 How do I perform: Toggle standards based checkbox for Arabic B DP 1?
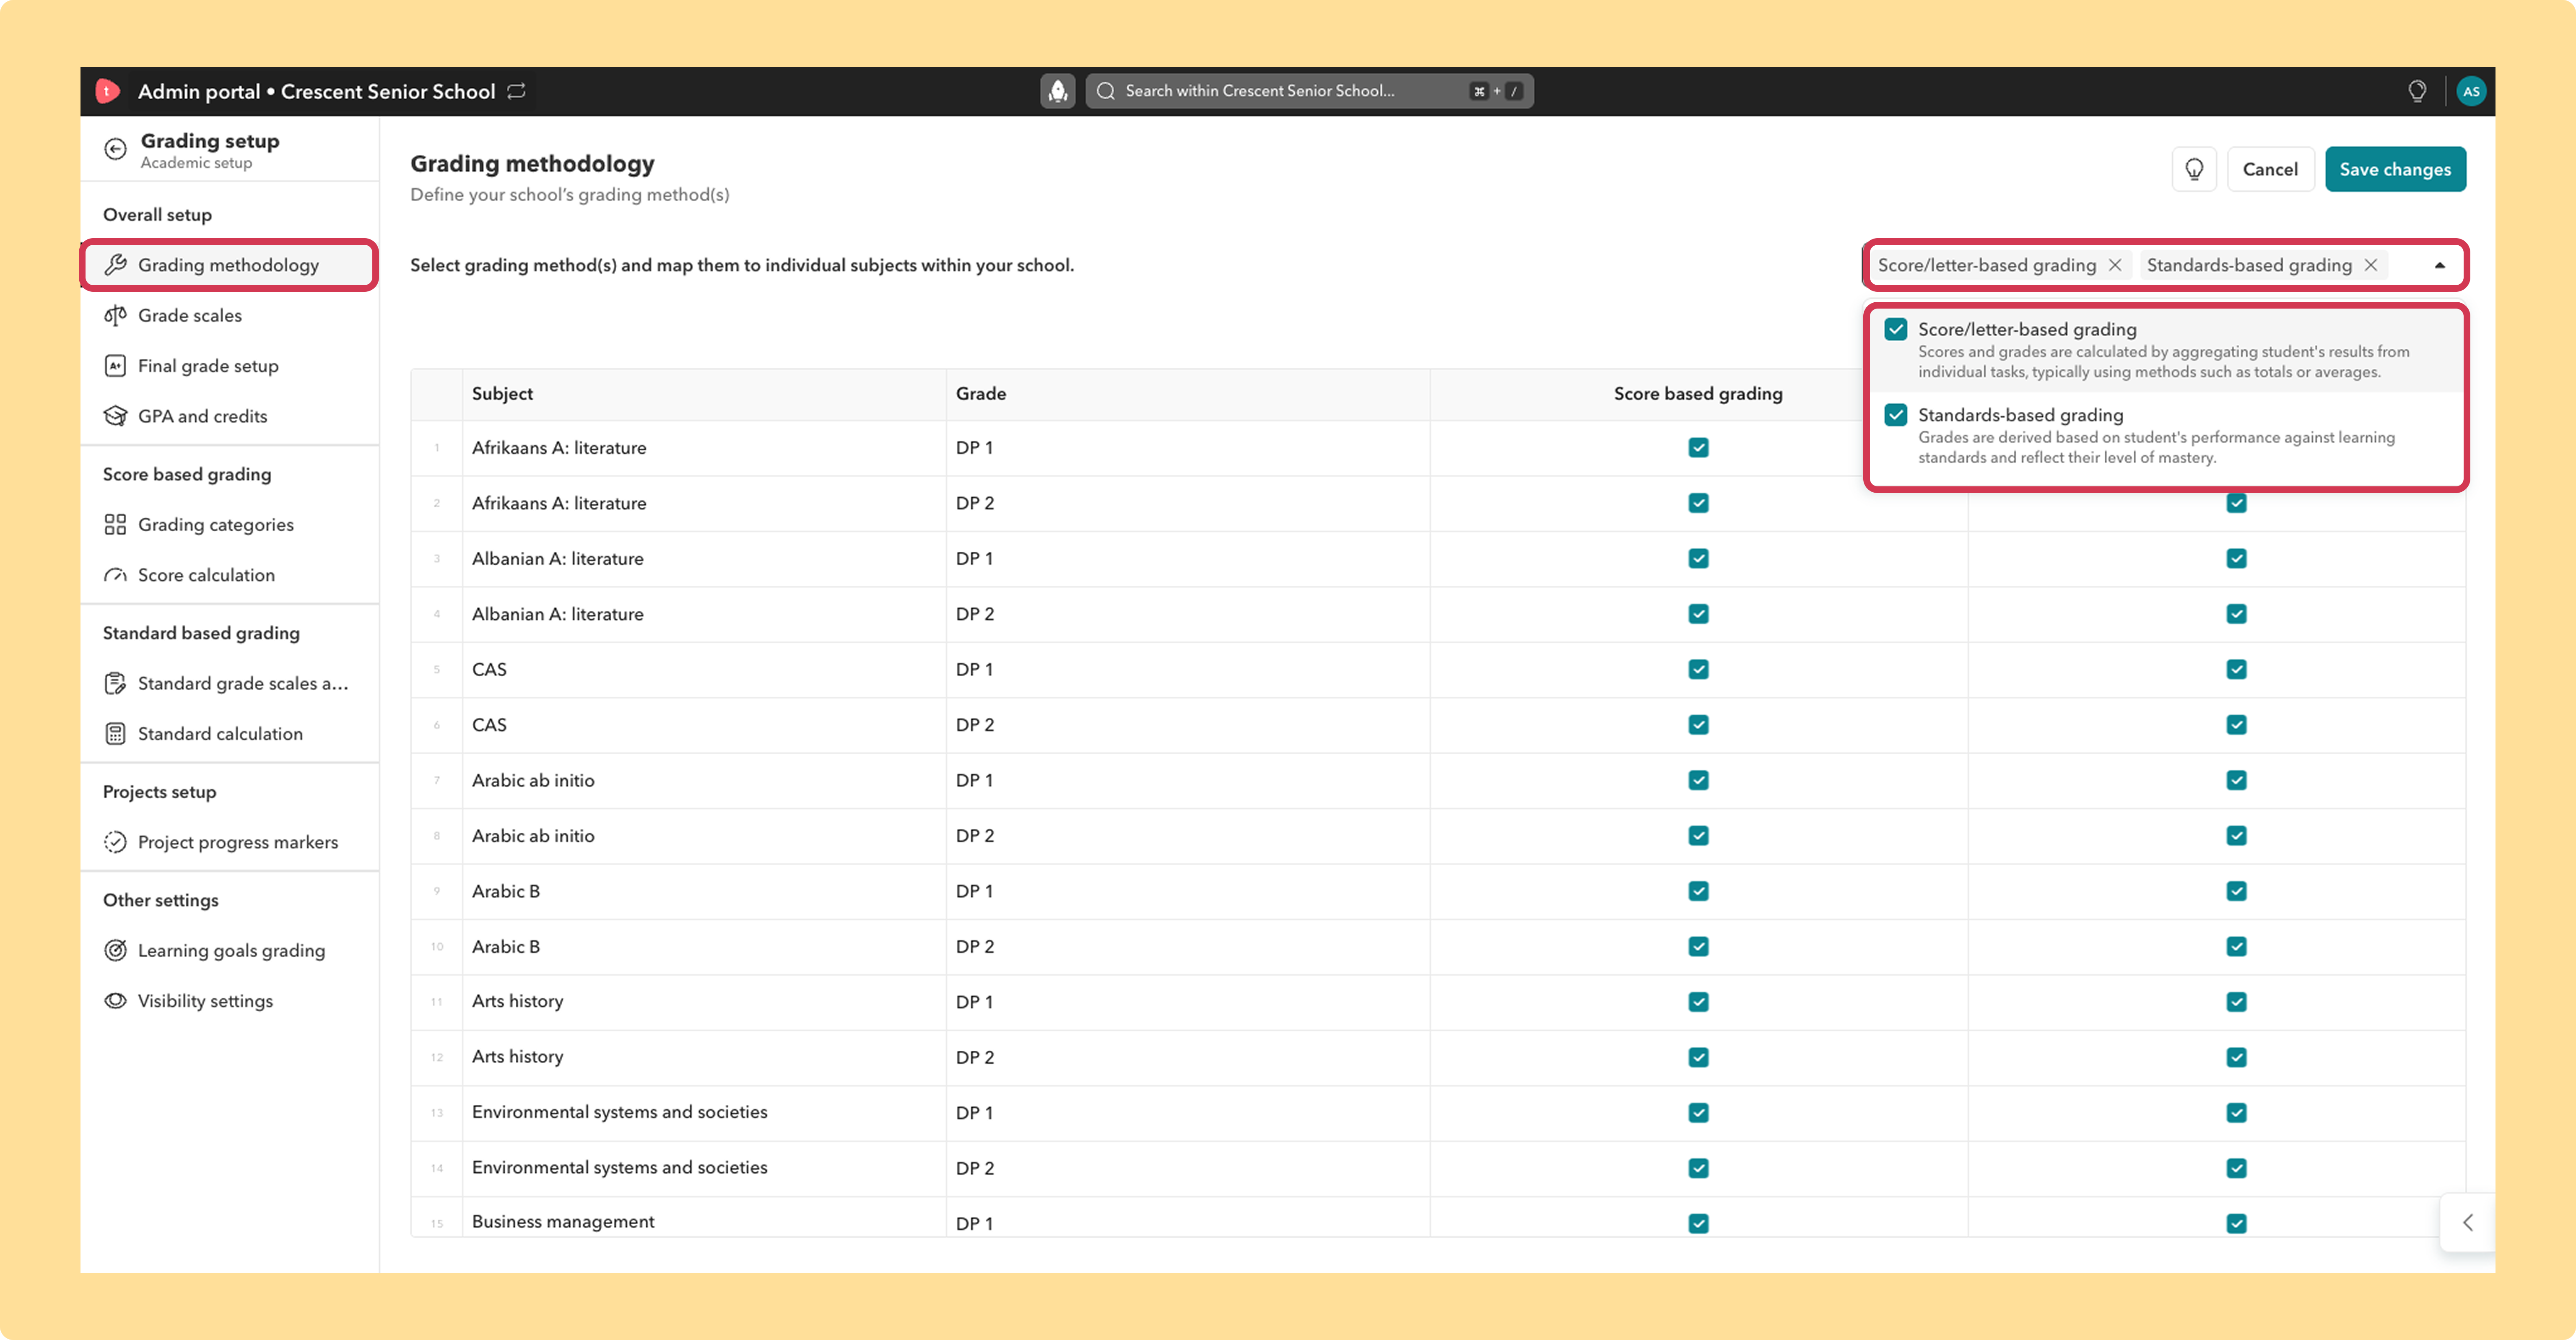[2237, 891]
